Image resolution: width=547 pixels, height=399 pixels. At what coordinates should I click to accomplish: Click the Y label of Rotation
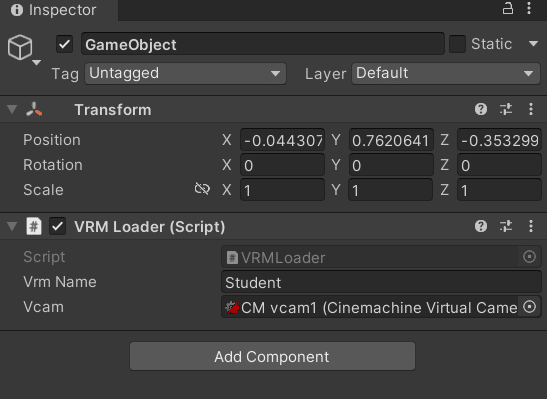point(336,165)
